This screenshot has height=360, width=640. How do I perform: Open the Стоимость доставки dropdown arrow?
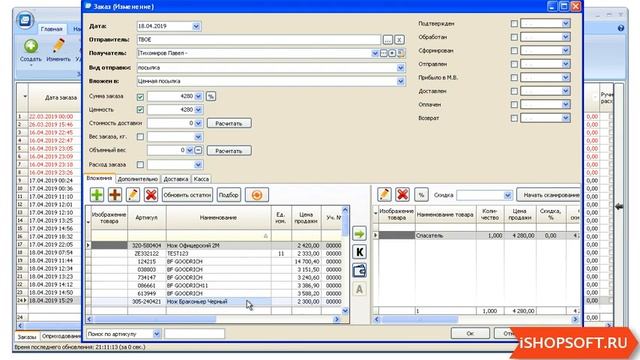(198, 123)
